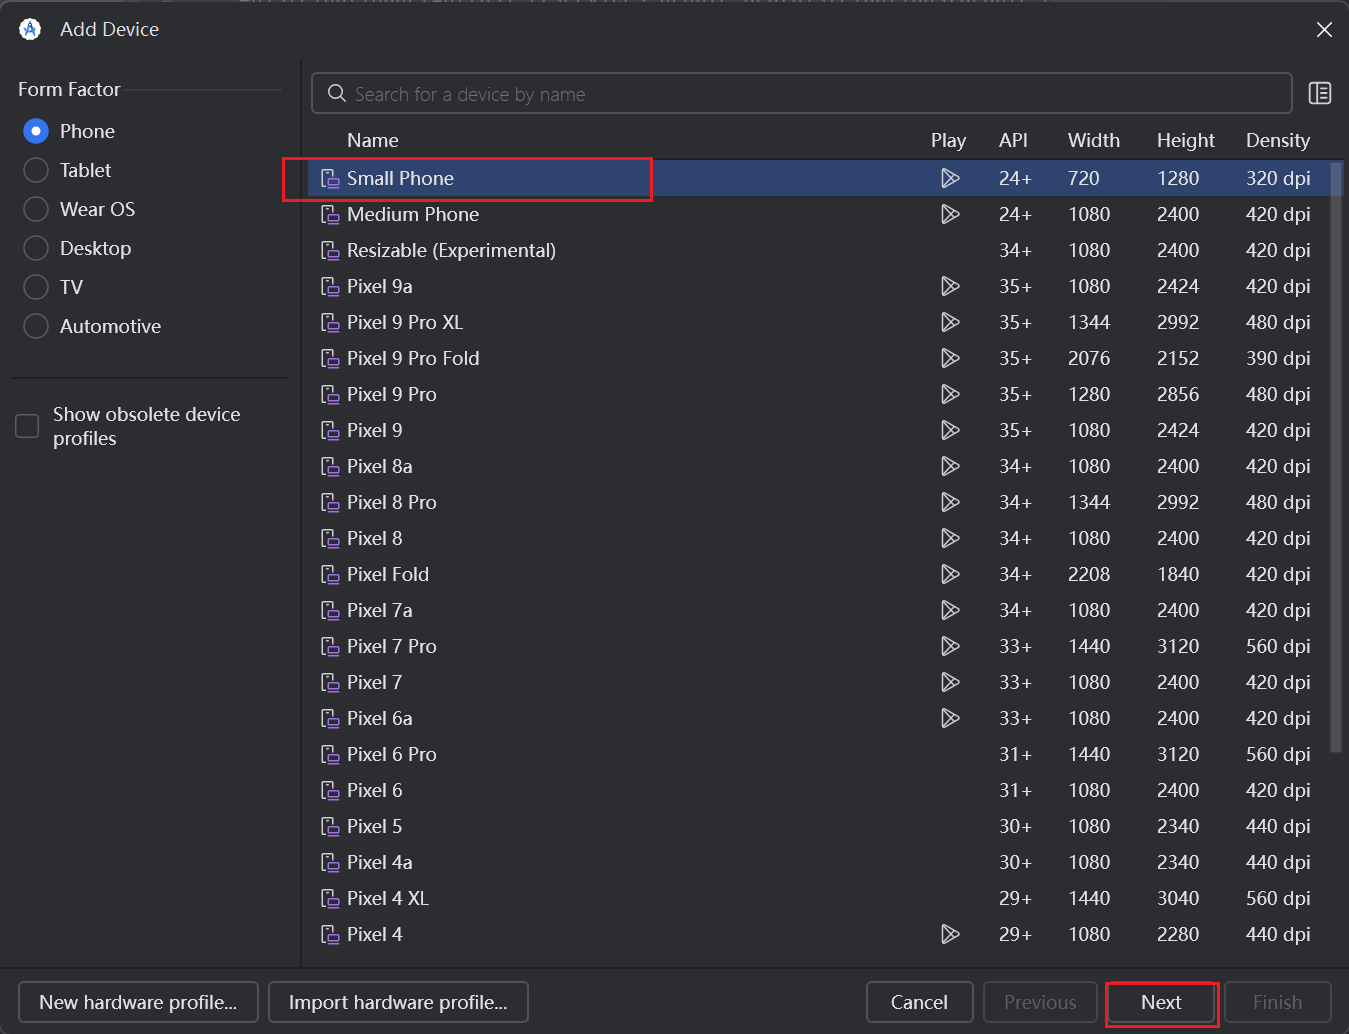Sort devices by the Name column header

373,140
